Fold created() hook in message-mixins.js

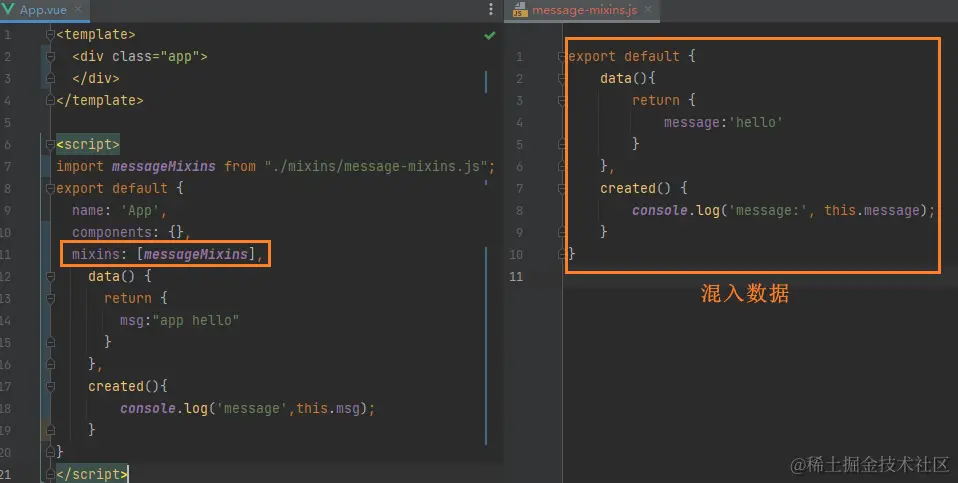tap(562, 189)
